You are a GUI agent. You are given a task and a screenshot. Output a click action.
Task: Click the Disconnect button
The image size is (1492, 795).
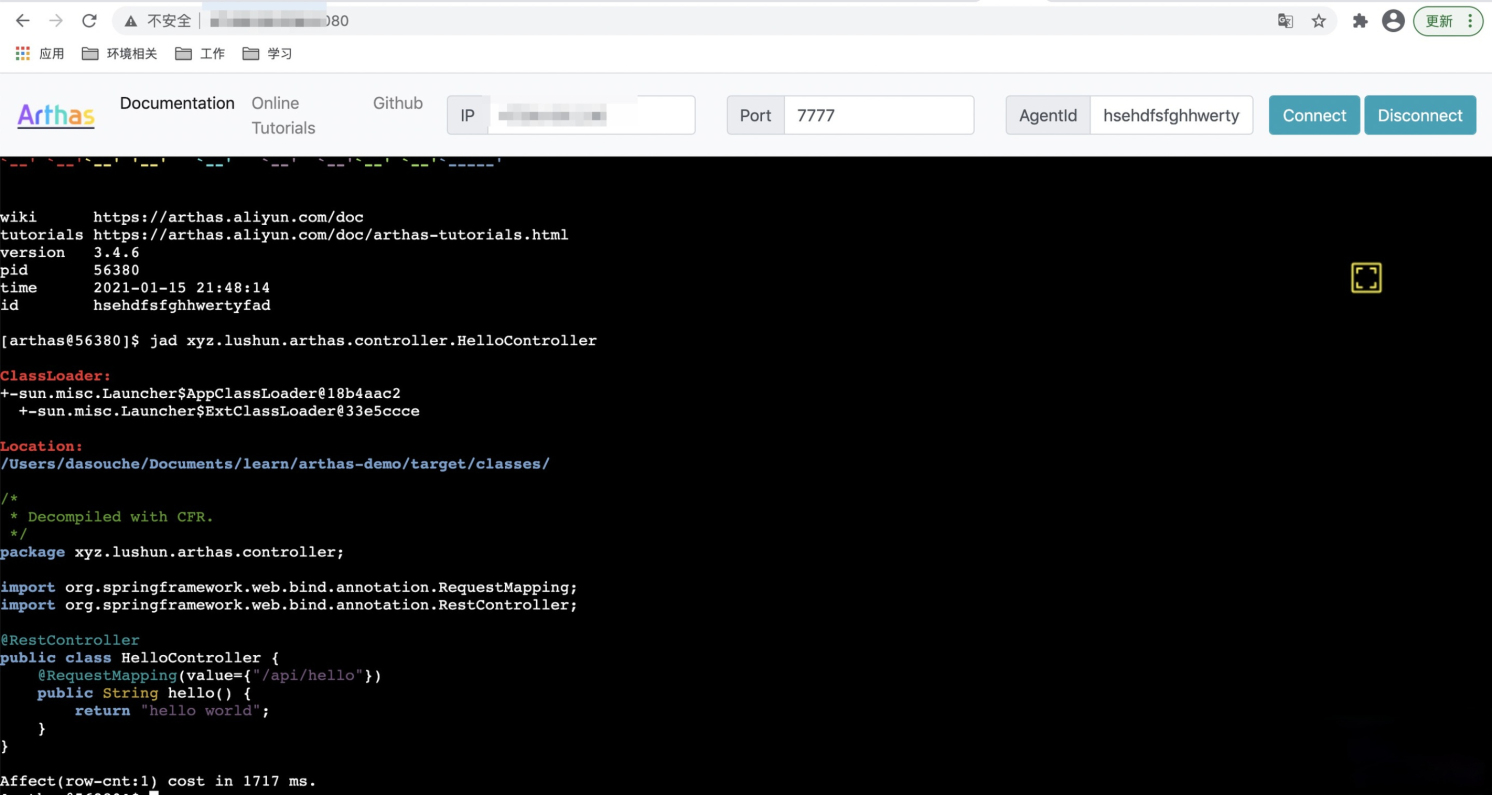1420,115
